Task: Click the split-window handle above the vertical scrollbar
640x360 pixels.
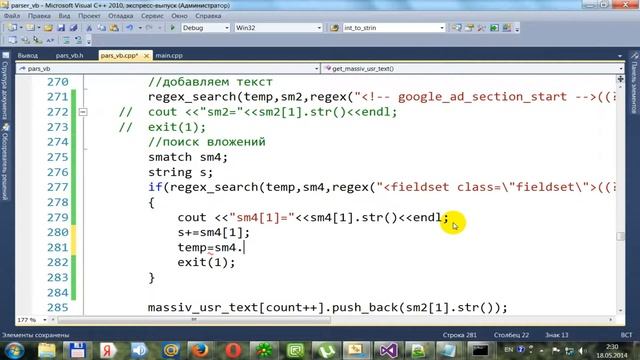Action: click(620, 79)
